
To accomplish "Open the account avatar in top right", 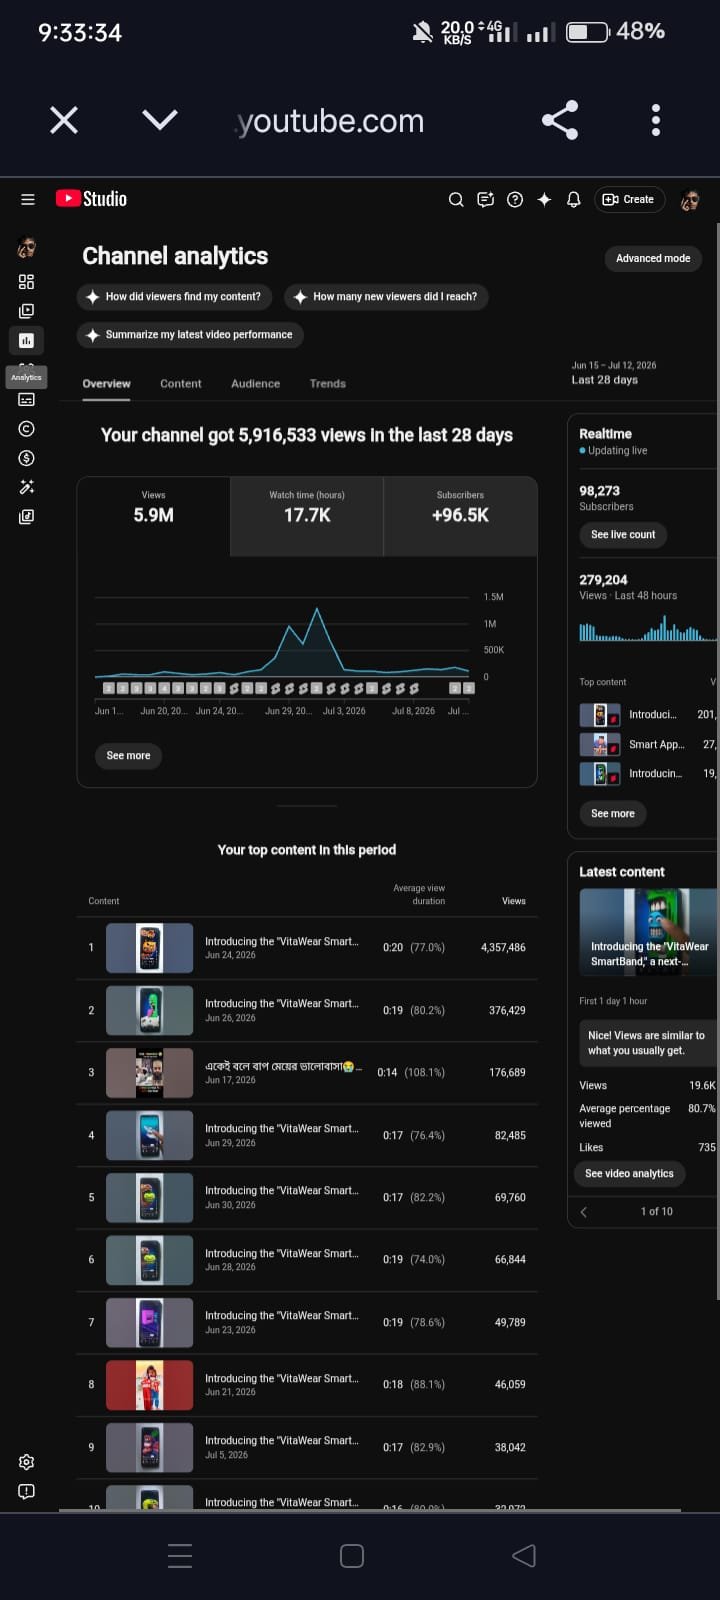I will (690, 200).
